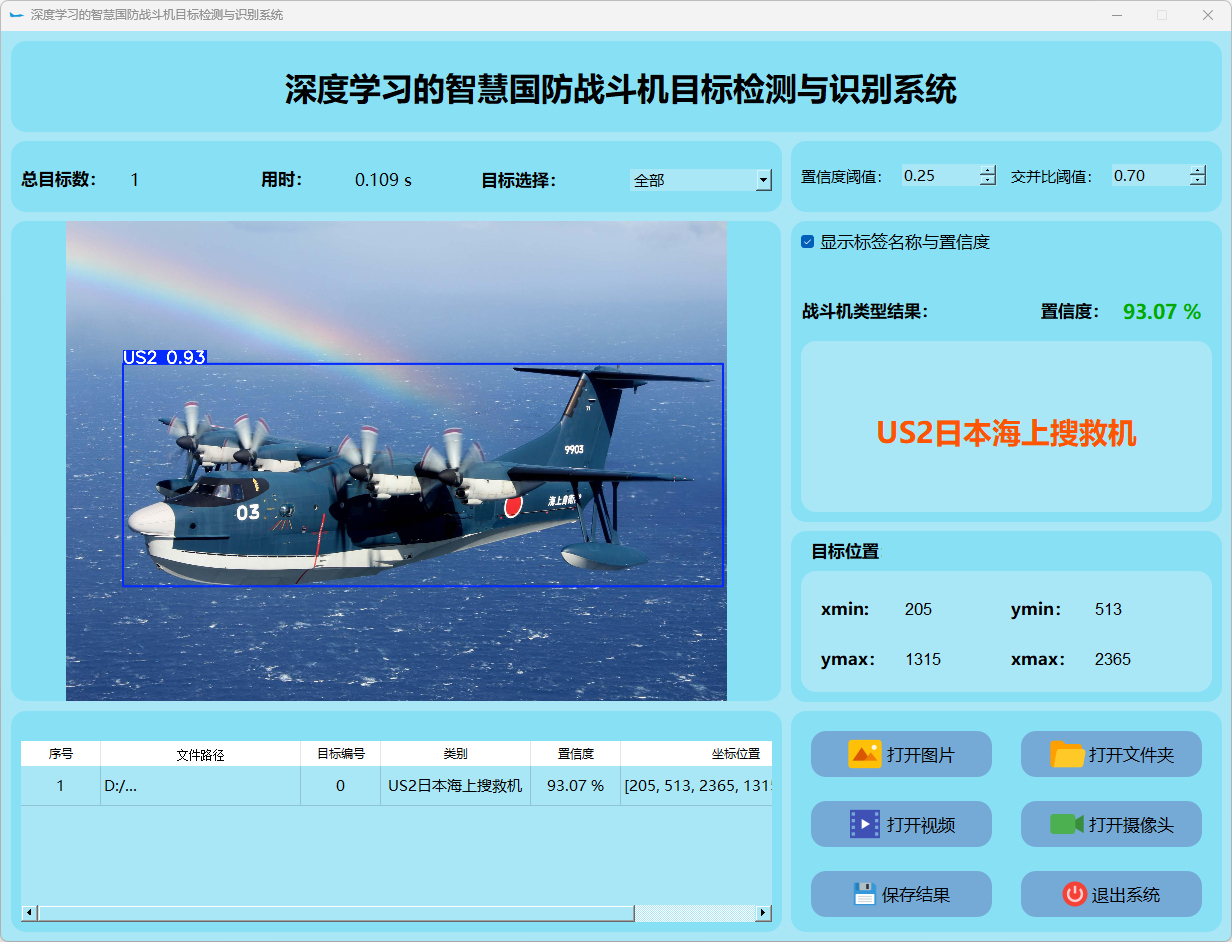Decrease the IoU threshold with down arrow
The image size is (1232, 942).
click(1198, 181)
